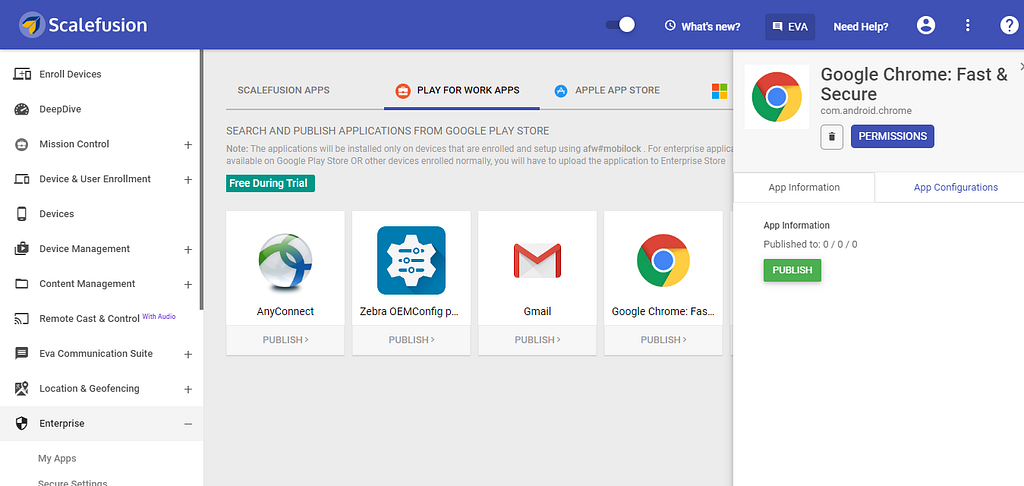1024x486 pixels.
Task: Click the Devices phone icon
Action: click(22, 214)
